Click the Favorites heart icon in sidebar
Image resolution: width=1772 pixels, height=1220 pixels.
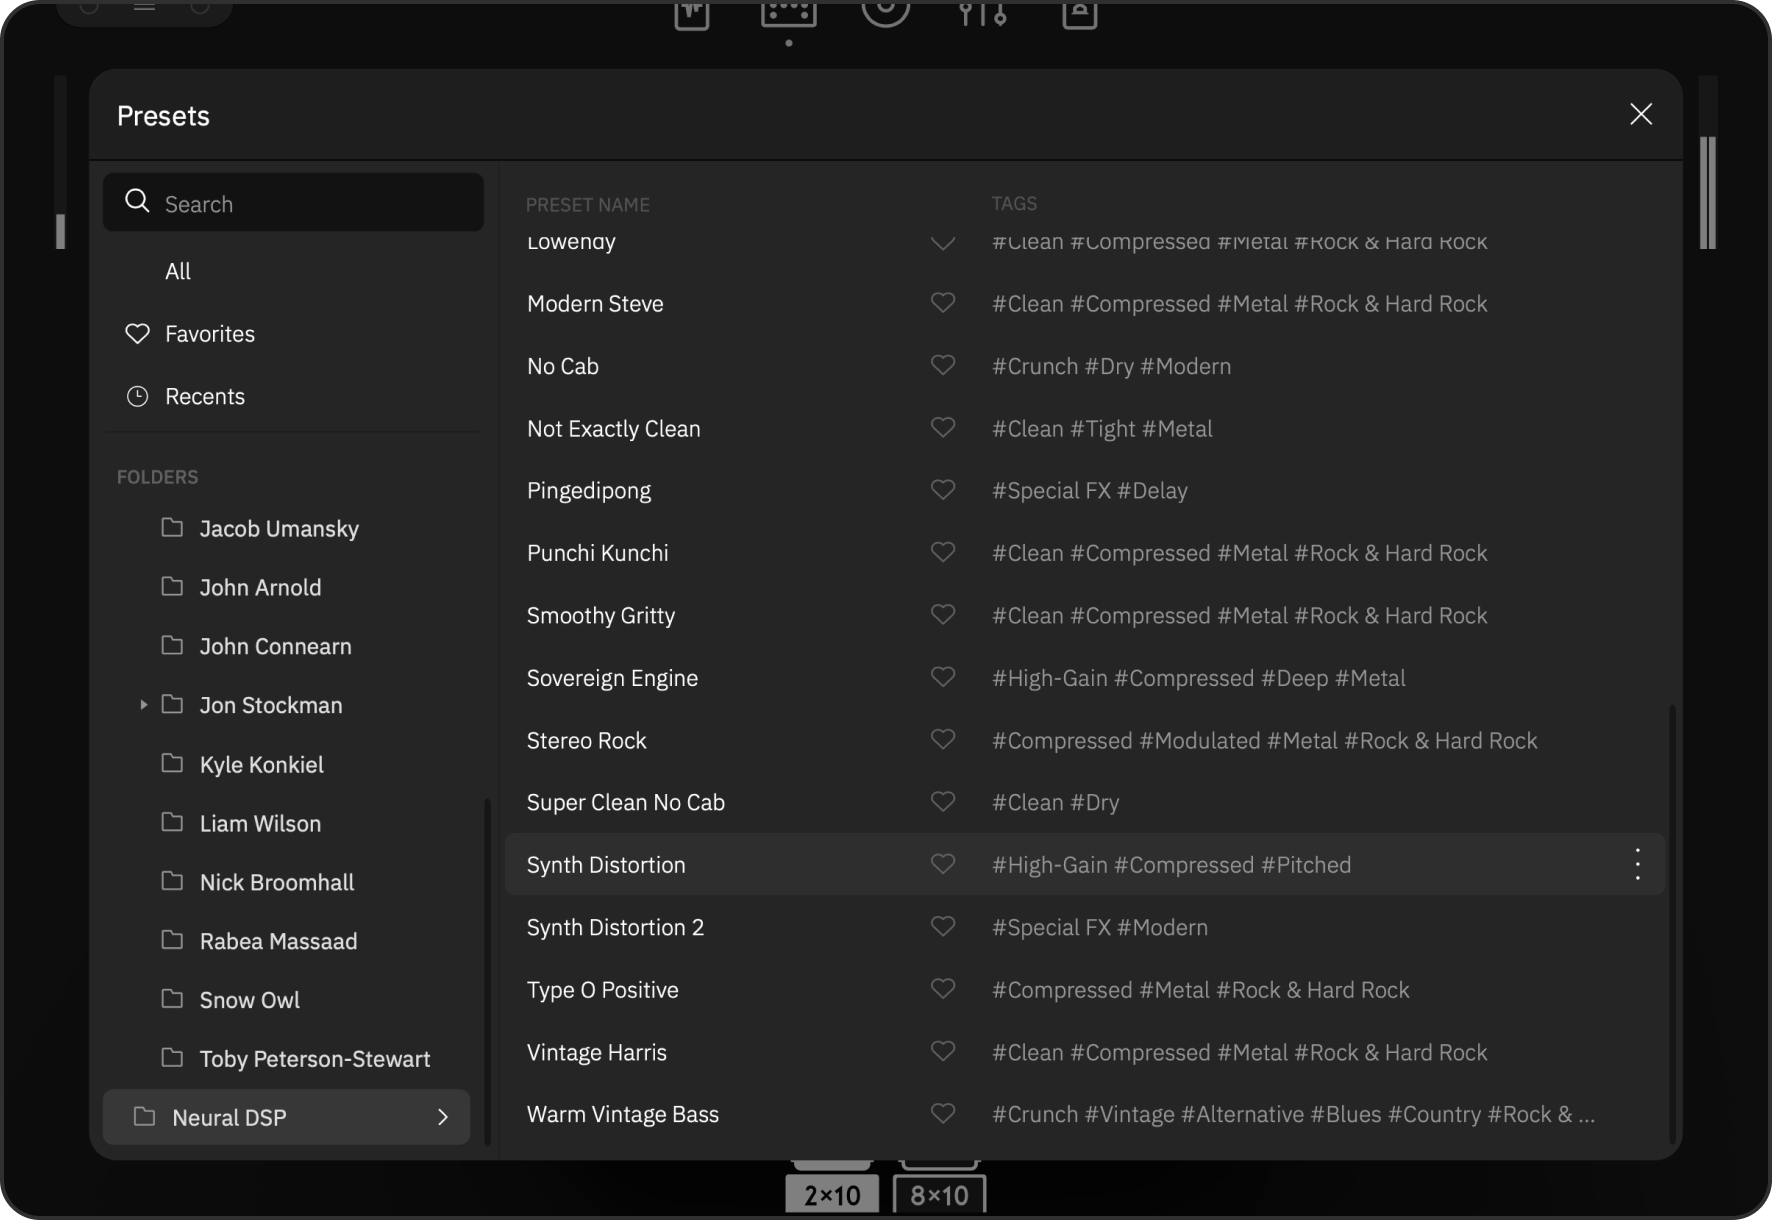click(x=137, y=333)
